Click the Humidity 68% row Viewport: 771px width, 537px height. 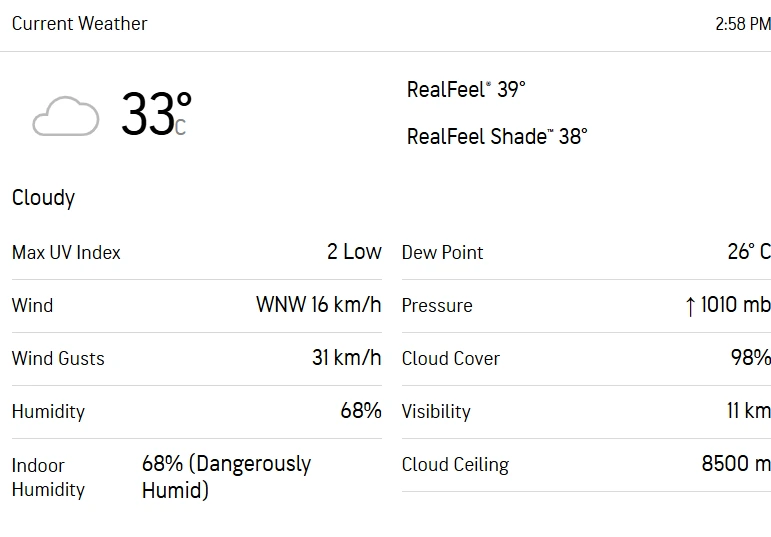click(x=197, y=412)
